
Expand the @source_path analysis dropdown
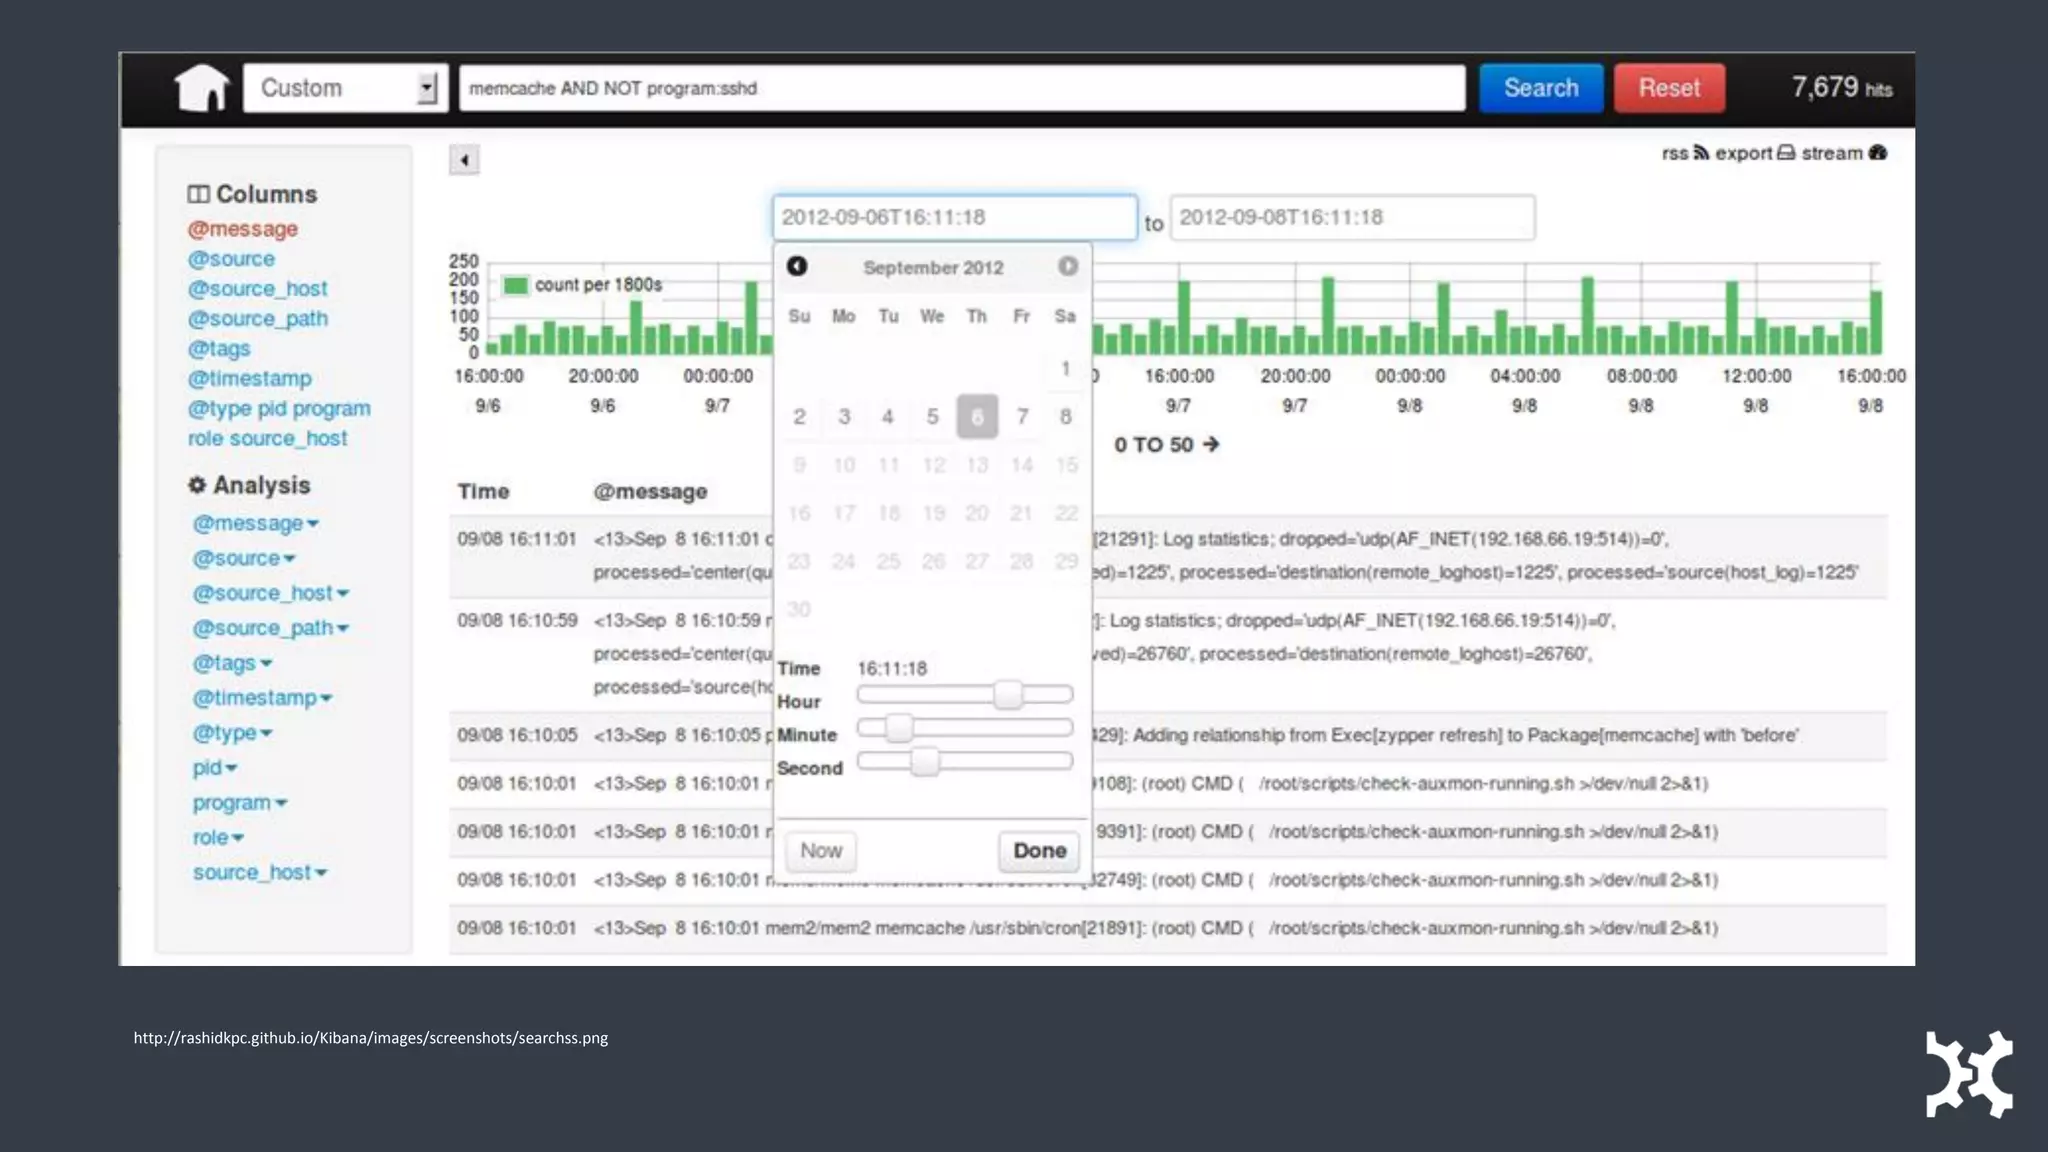tap(271, 628)
